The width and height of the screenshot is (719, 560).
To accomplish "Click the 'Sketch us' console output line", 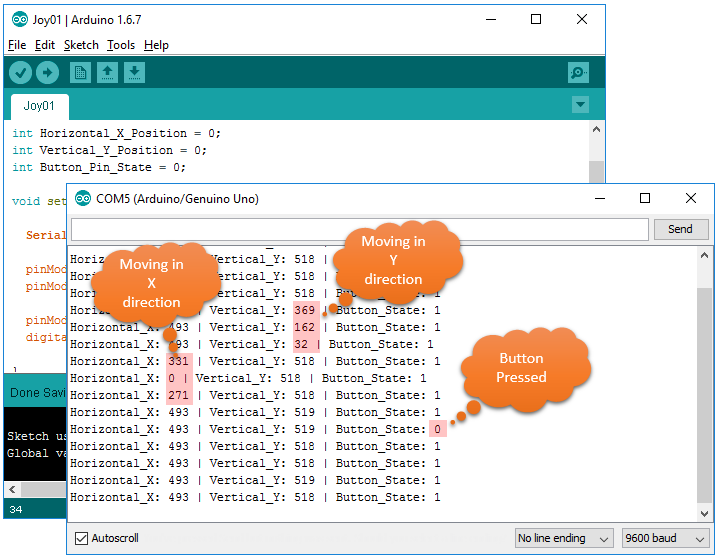I will [x=37, y=436].
